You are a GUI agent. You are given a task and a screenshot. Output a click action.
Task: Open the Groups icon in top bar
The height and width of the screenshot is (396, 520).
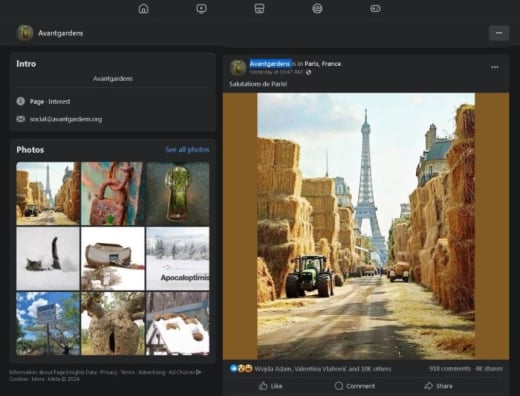click(317, 8)
